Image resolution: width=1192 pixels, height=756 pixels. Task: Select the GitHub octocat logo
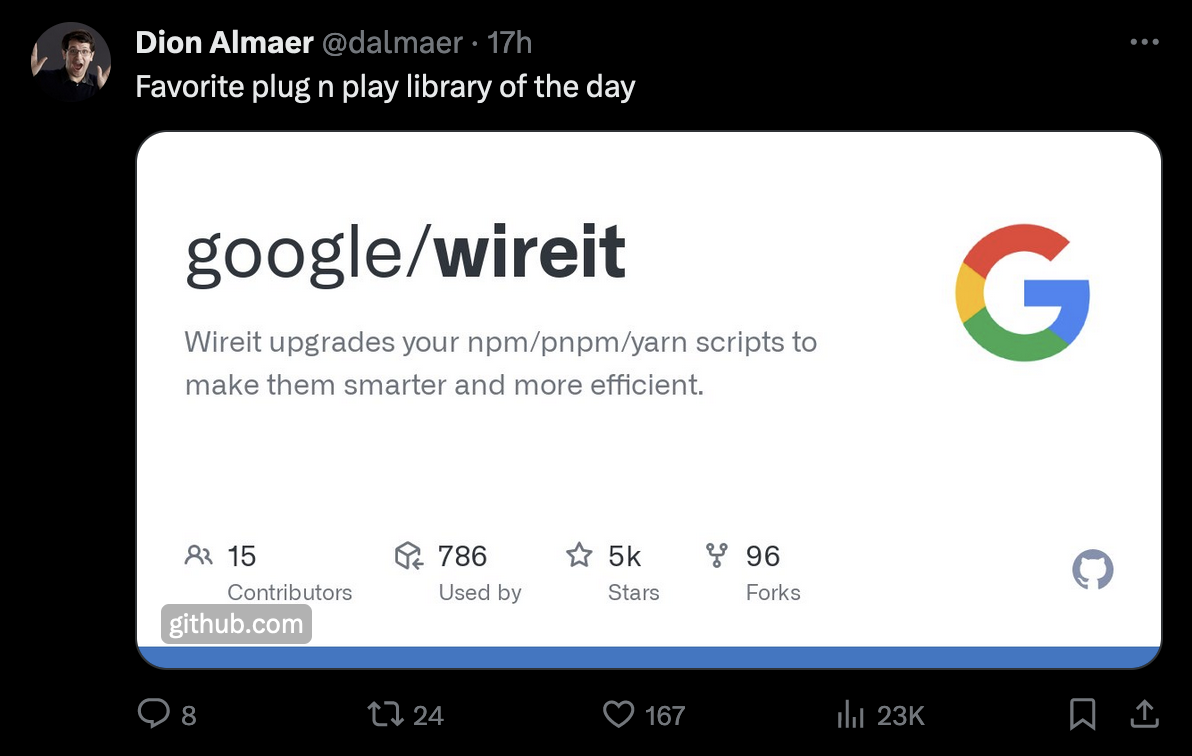[x=1093, y=568]
